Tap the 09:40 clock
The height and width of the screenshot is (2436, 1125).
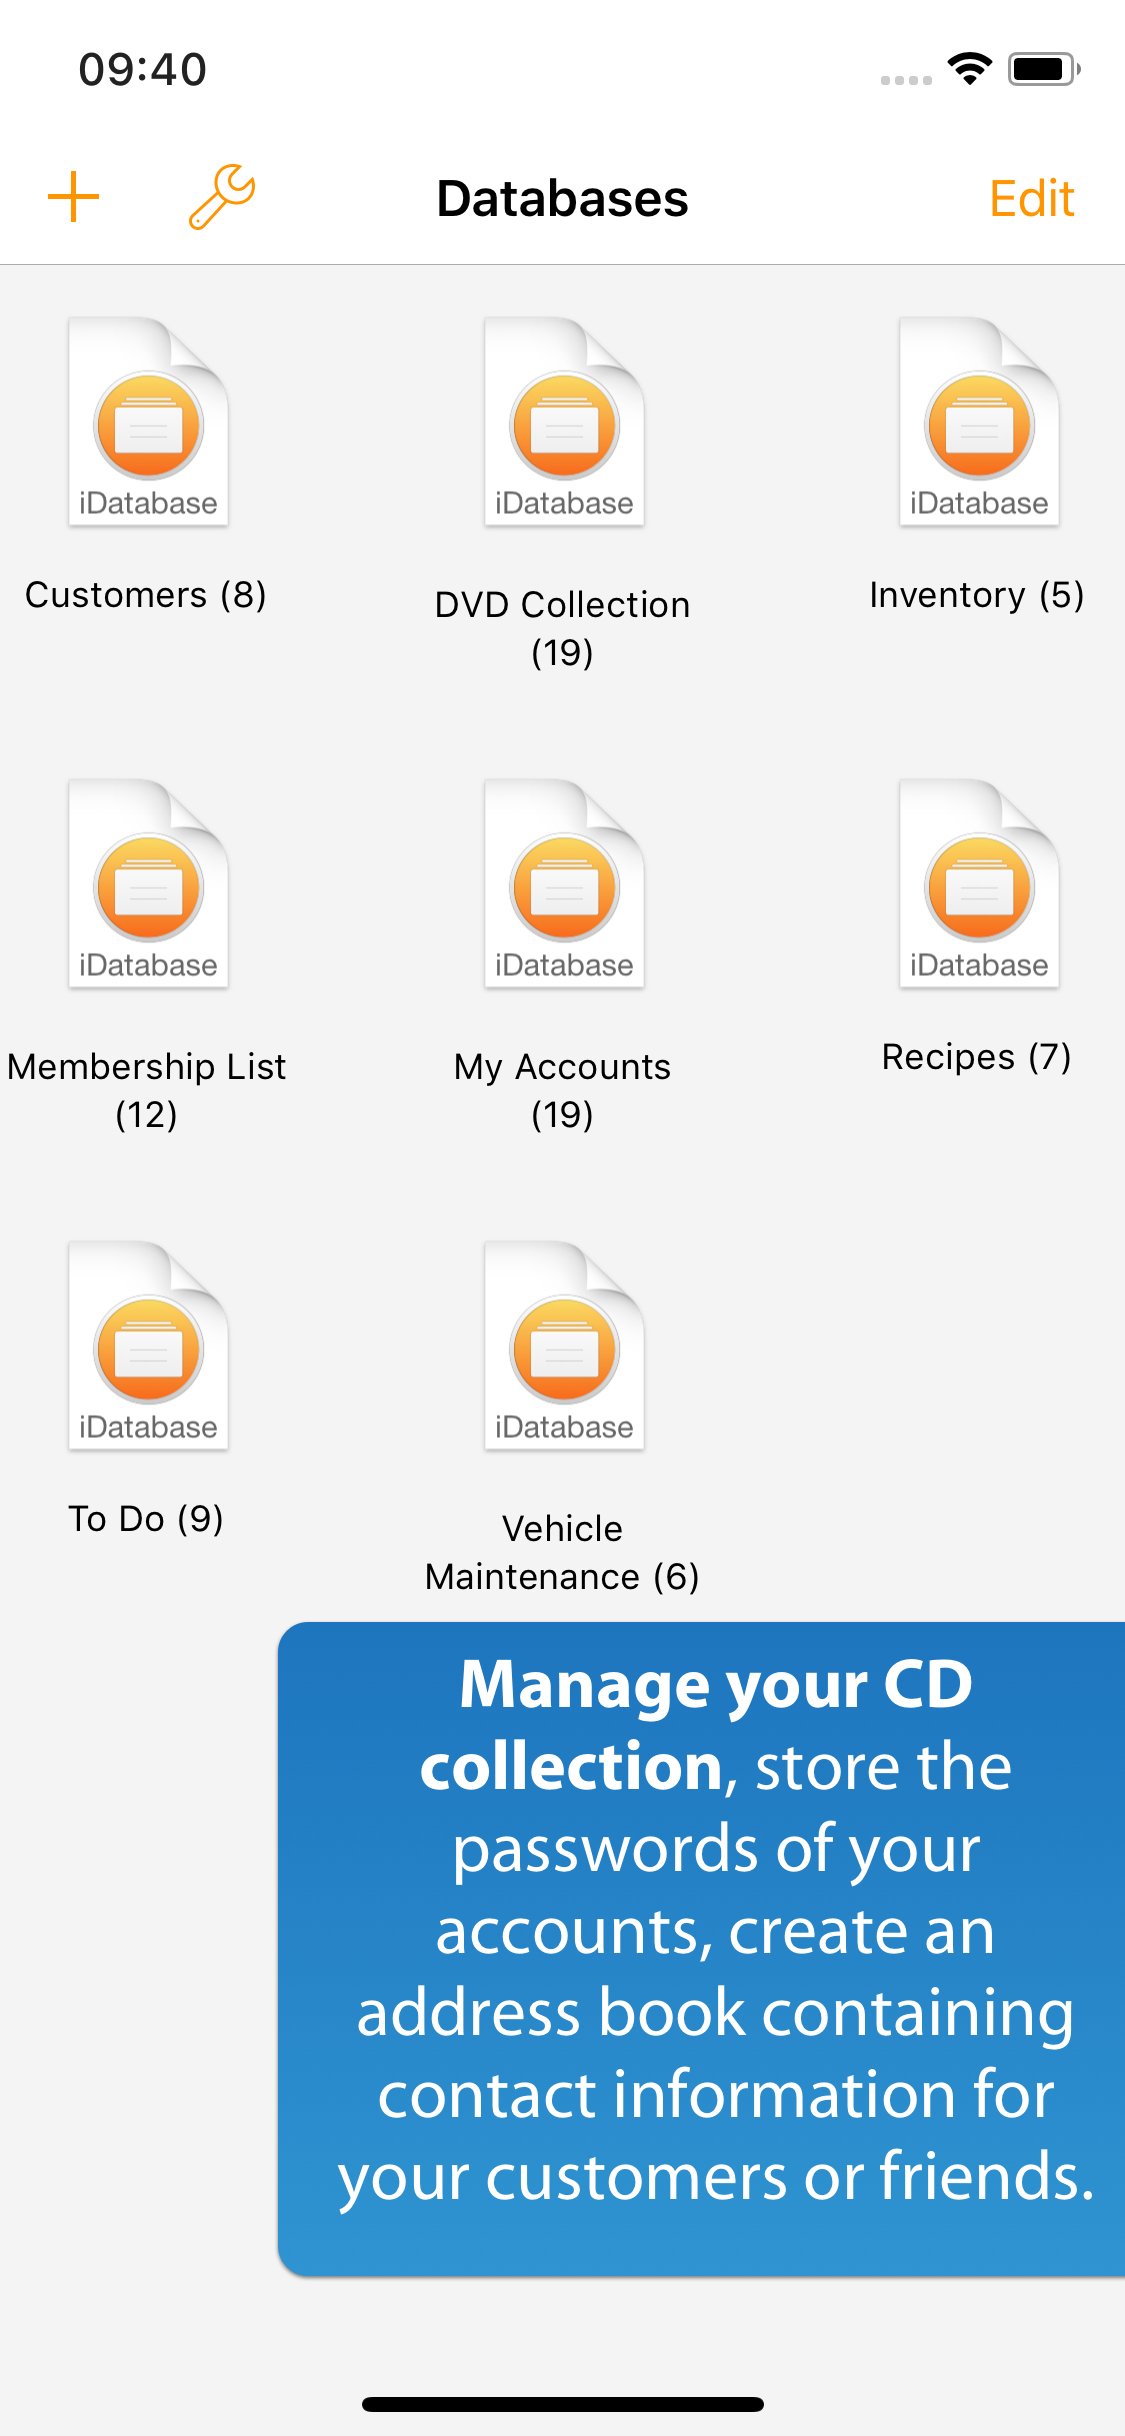(x=143, y=70)
